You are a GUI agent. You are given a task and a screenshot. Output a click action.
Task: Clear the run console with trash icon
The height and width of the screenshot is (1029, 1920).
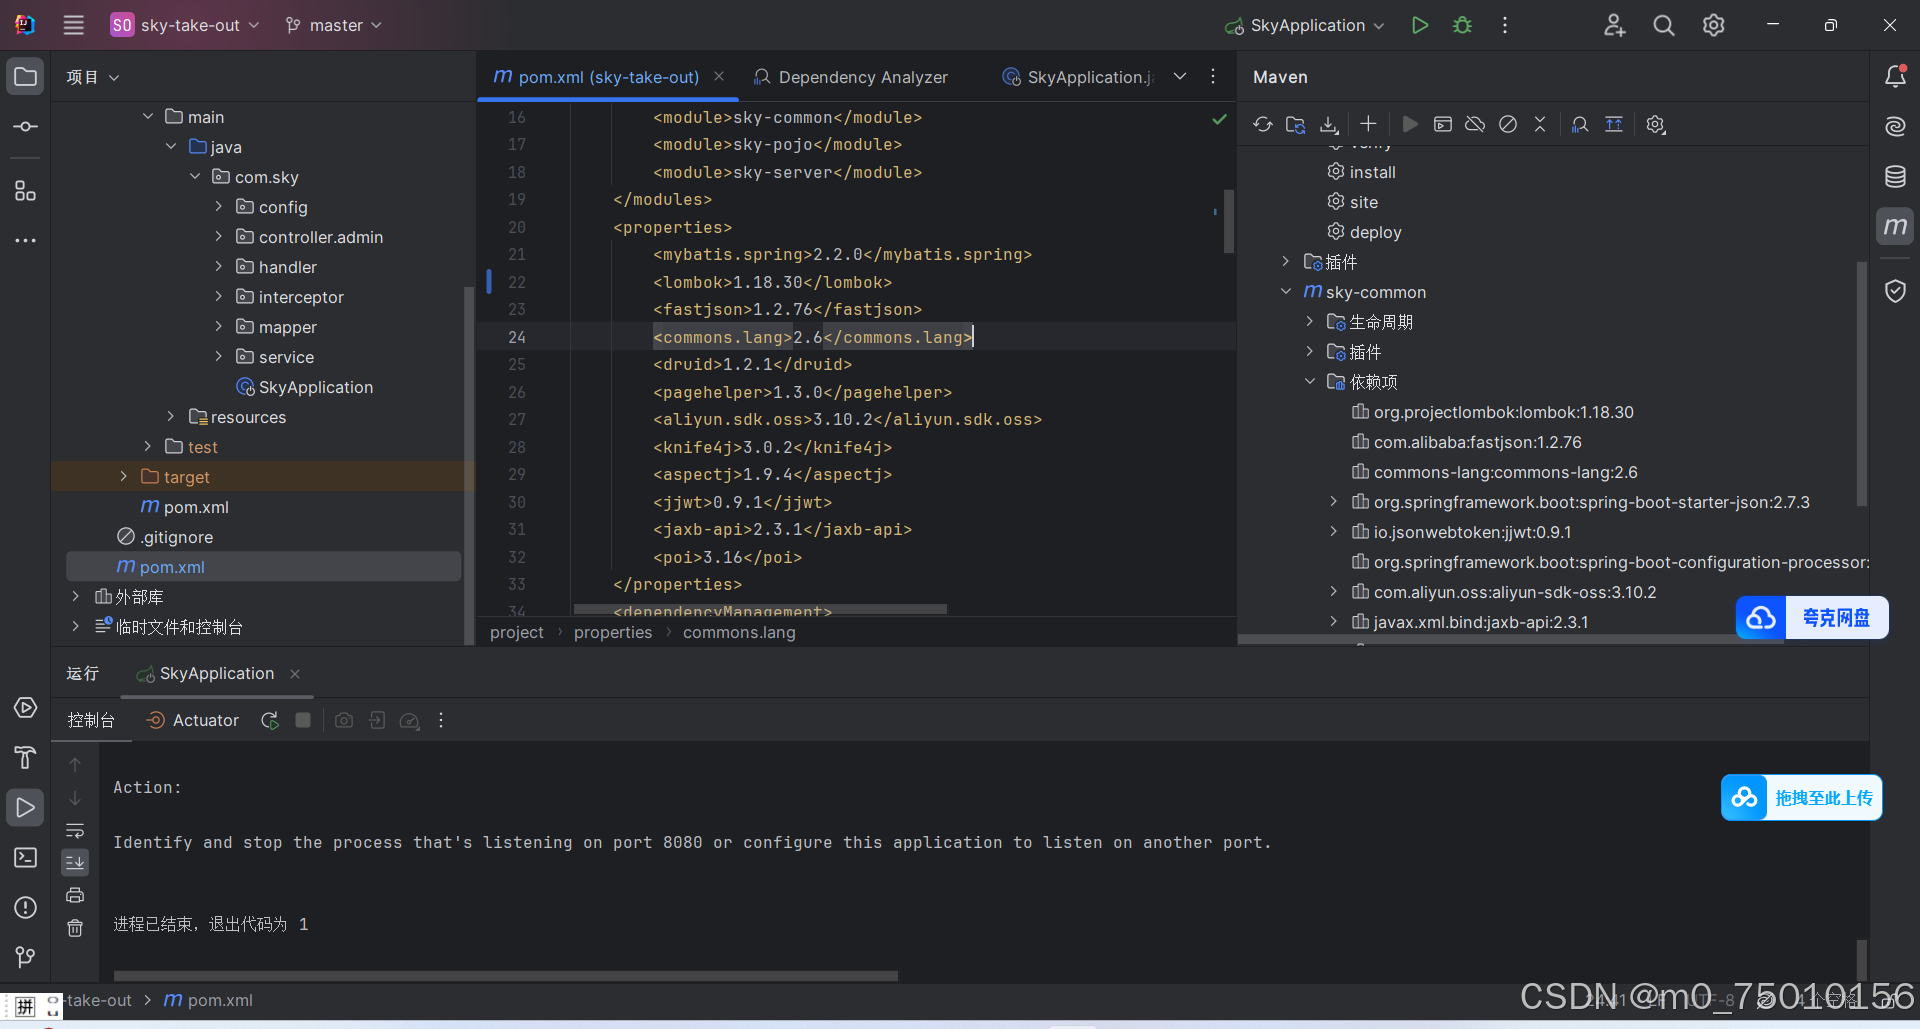coord(75,928)
